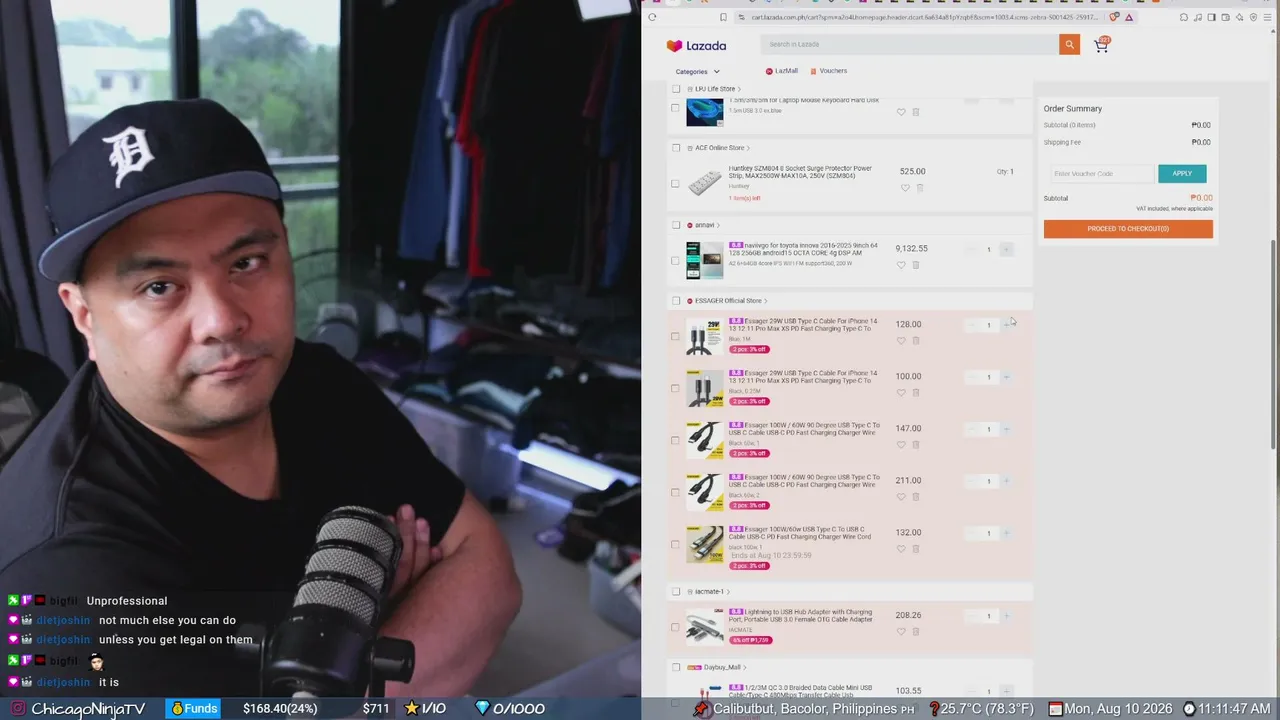Viewport: 1280px width, 720px height.
Task: Check the Lightning to USB Hub Adapter
Action: click(676, 627)
